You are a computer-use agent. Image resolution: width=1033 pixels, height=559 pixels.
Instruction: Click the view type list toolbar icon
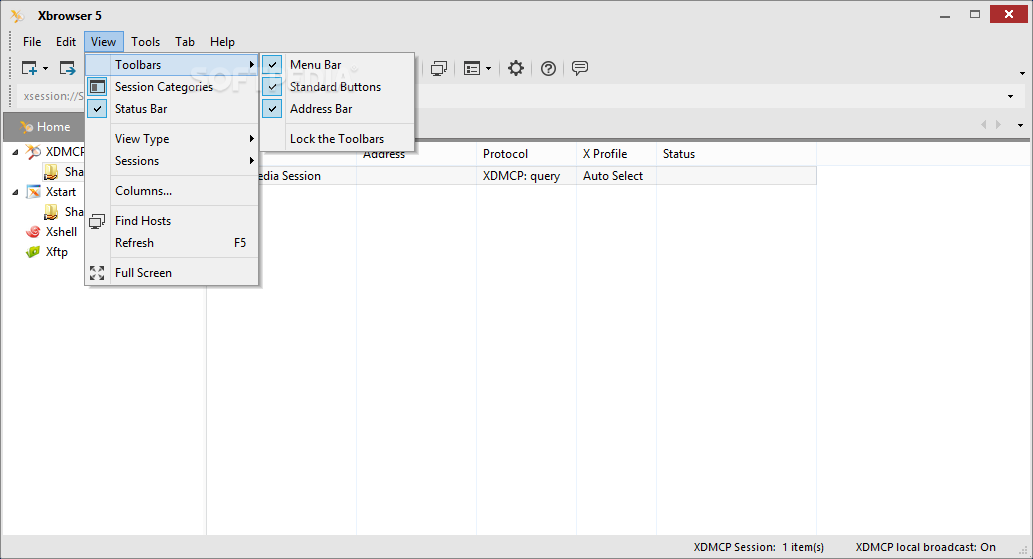[x=472, y=68]
